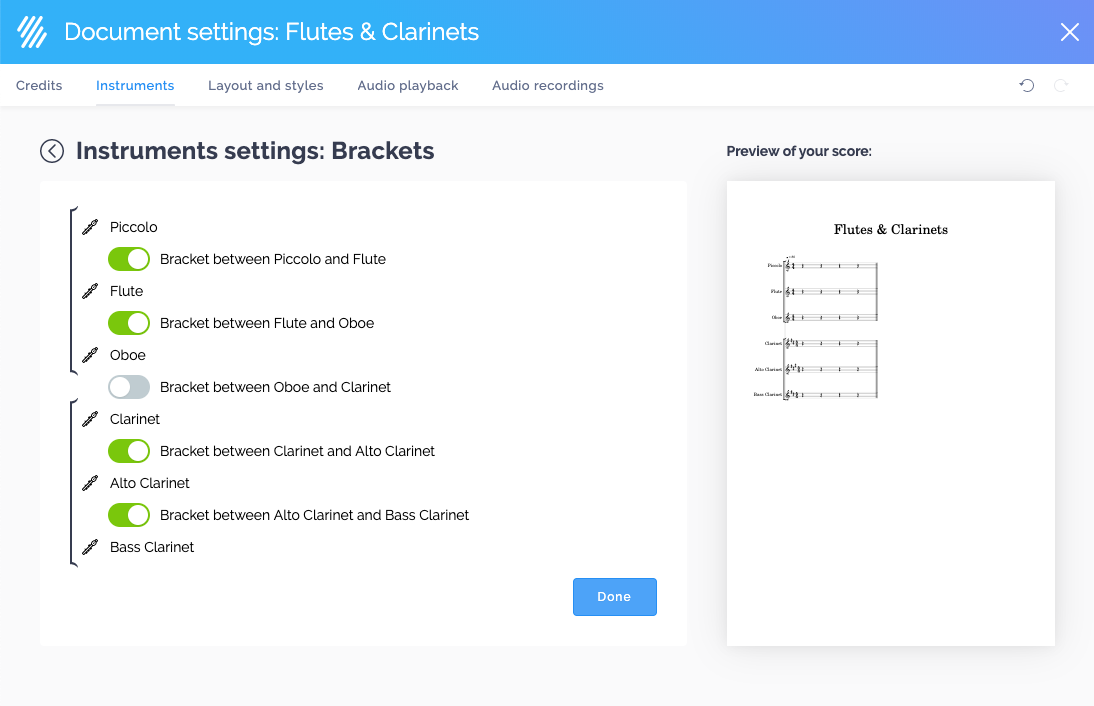Click the Flute instrument icon

pyautogui.click(x=90, y=291)
